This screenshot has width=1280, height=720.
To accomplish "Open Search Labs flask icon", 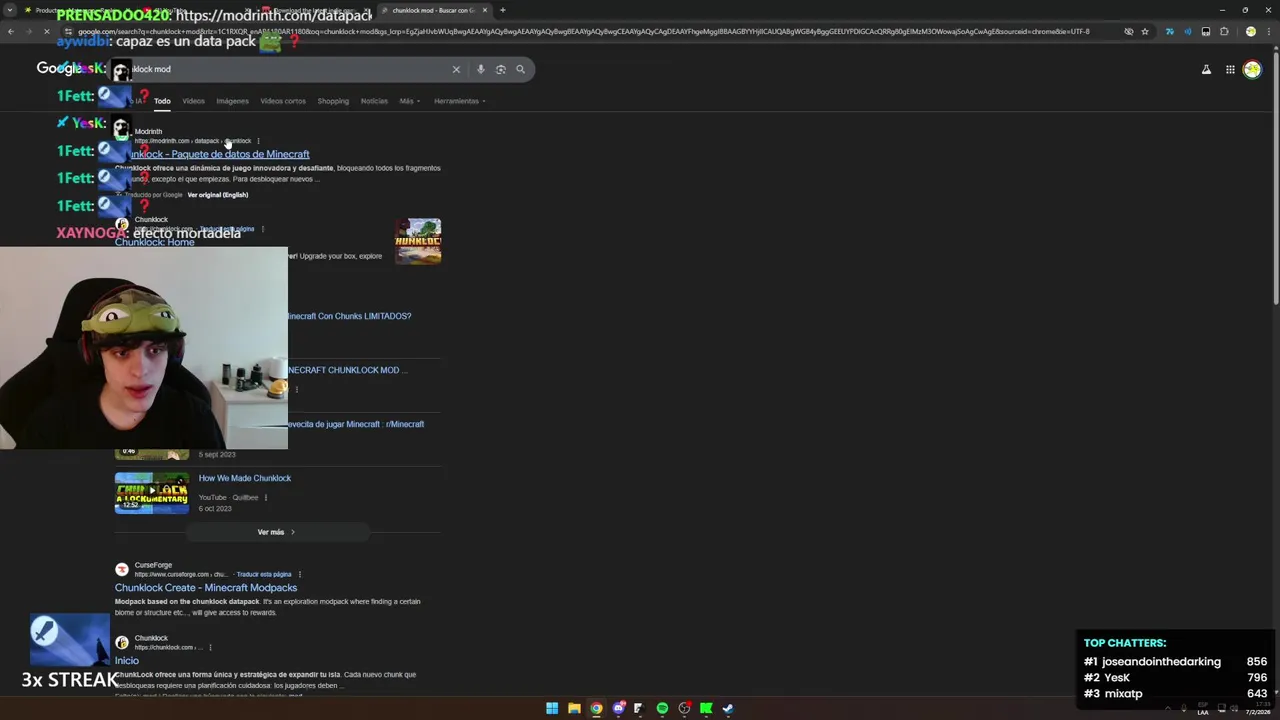I will (1206, 69).
